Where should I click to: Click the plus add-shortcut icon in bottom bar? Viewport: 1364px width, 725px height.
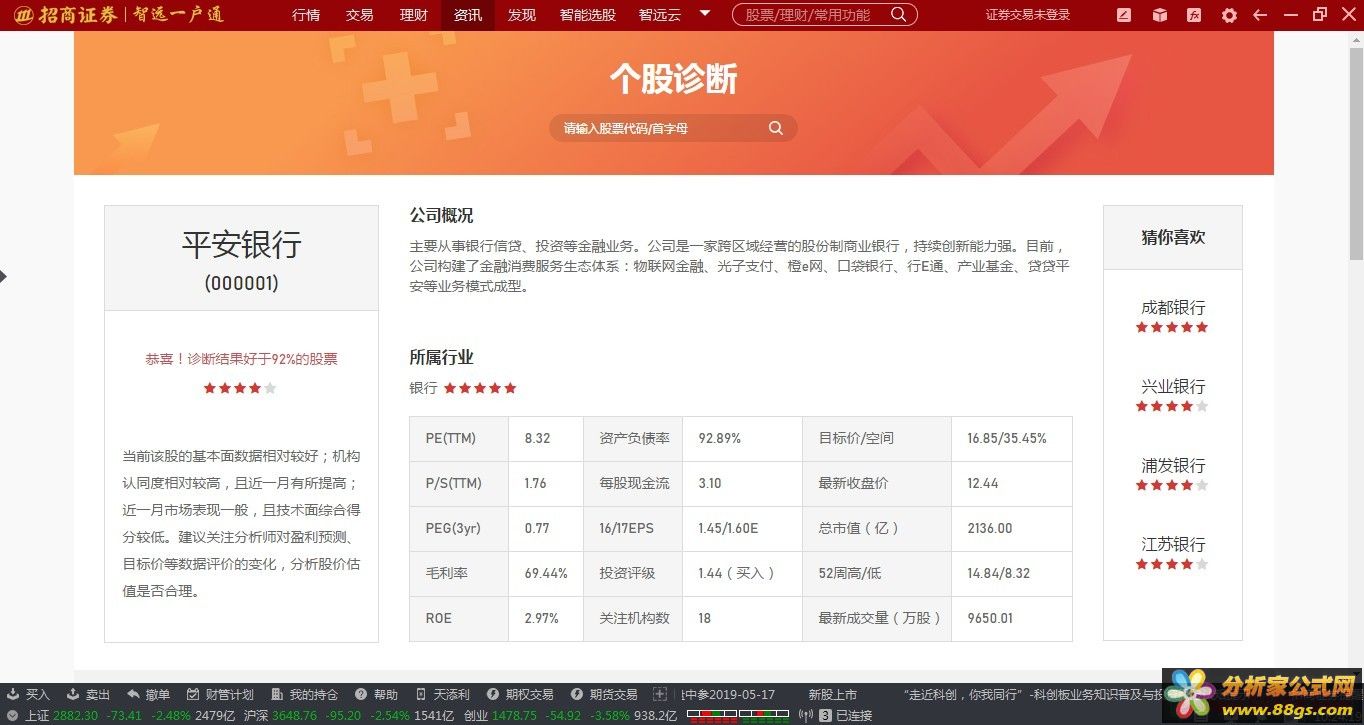coord(659,694)
